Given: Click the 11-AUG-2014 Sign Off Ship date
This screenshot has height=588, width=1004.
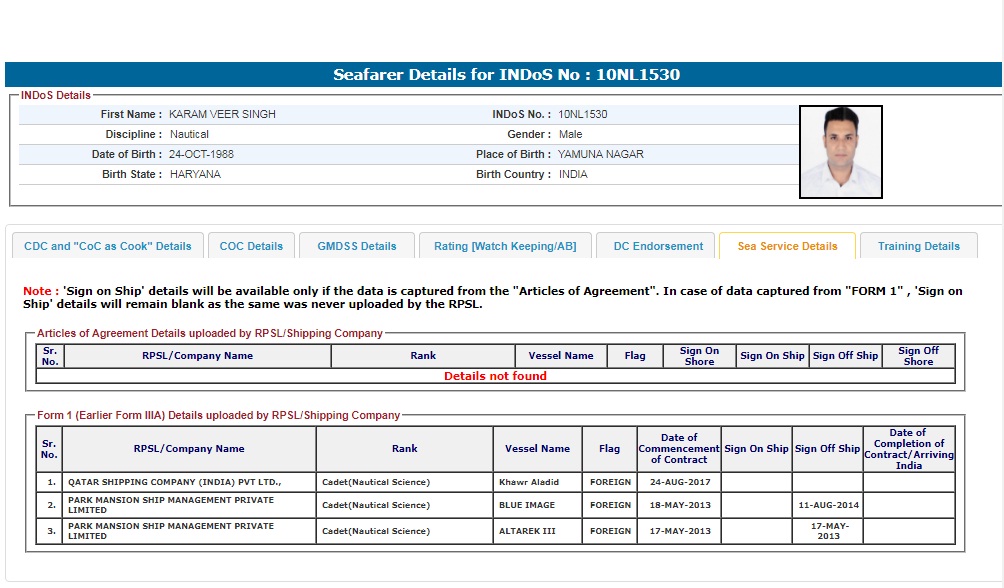Looking at the screenshot, I should (826, 505).
